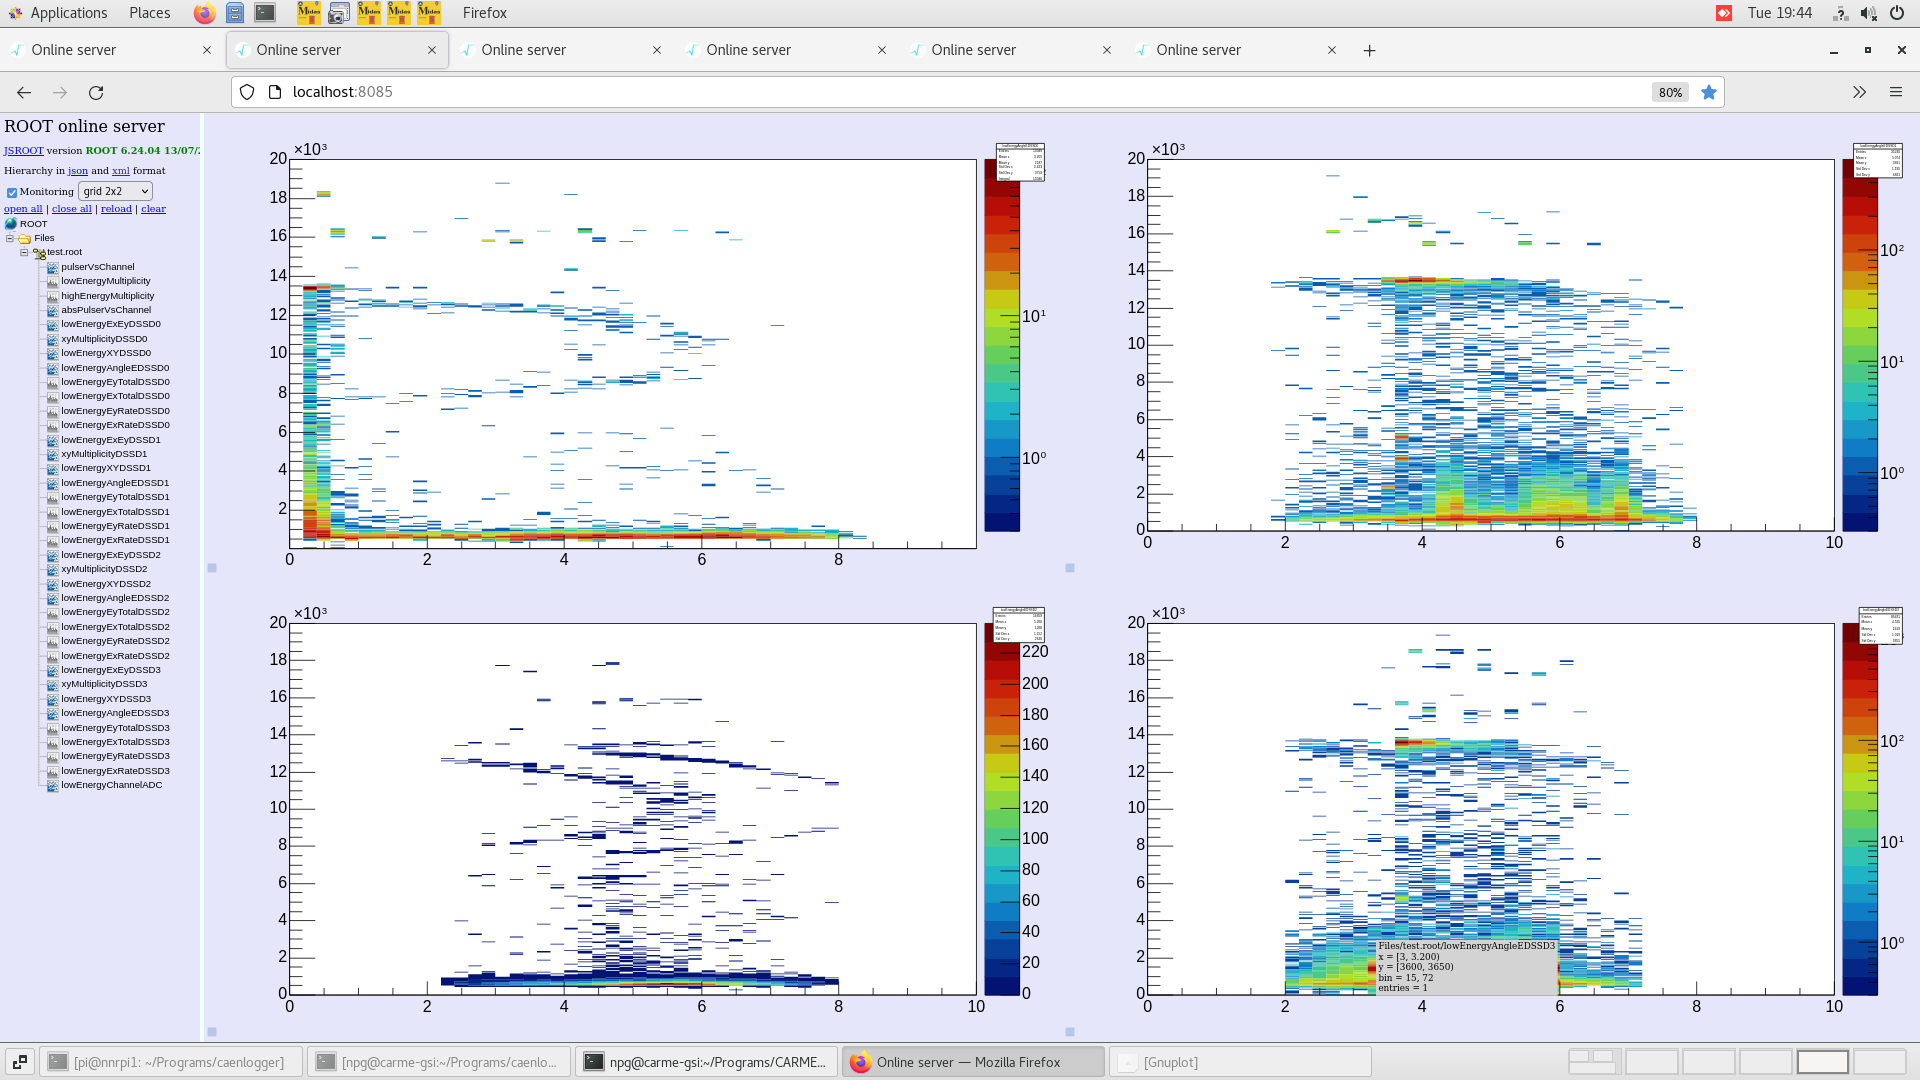
Task: Click the 'close all' link
Action: pyautogui.click(x=71, y=209)
